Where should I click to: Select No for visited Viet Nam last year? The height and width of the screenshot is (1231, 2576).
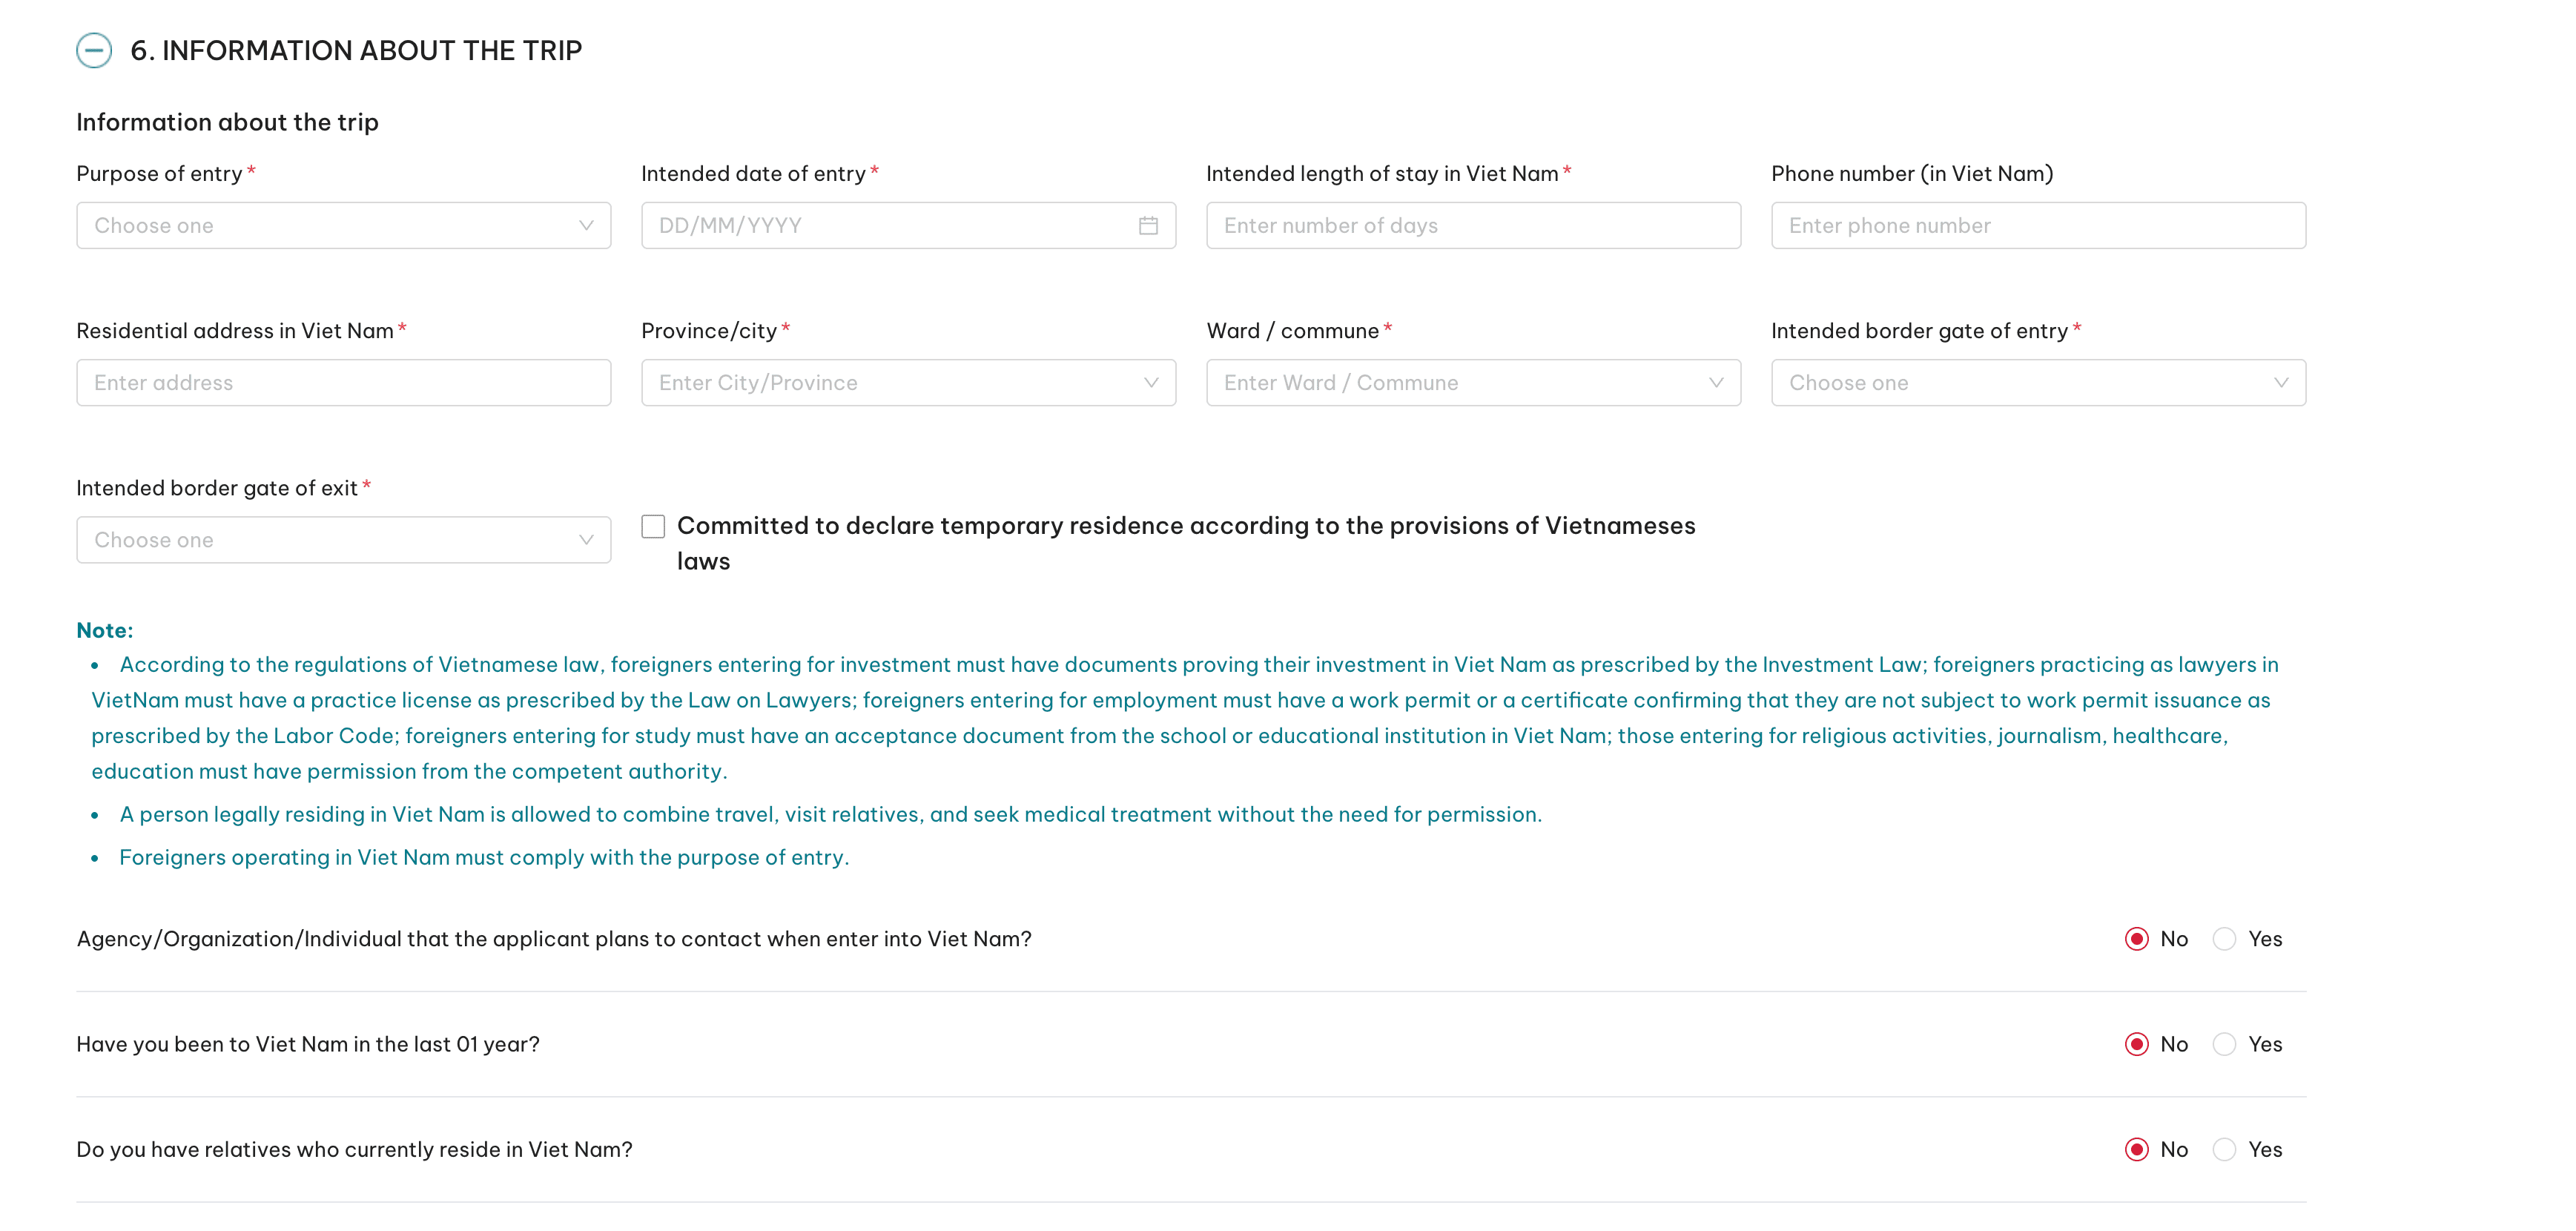[x=2136, y=1044]
